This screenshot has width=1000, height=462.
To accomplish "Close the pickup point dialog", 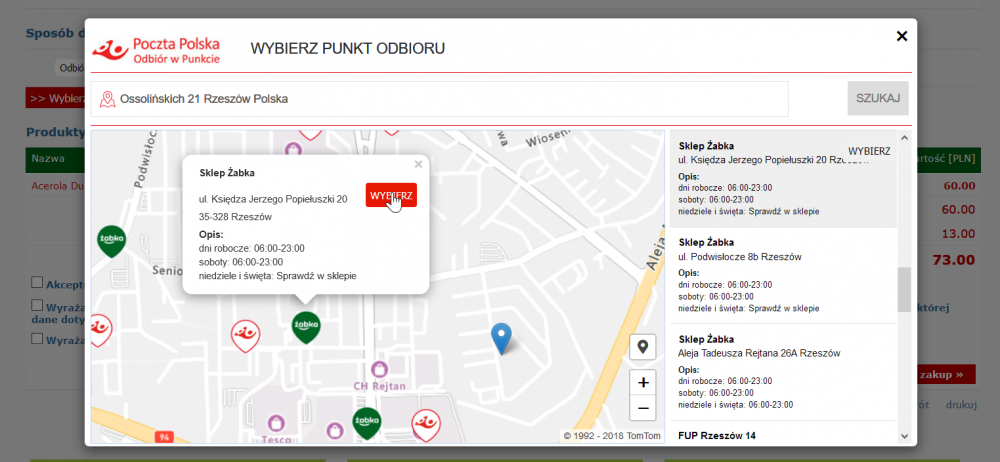I will tap(901, 36).
